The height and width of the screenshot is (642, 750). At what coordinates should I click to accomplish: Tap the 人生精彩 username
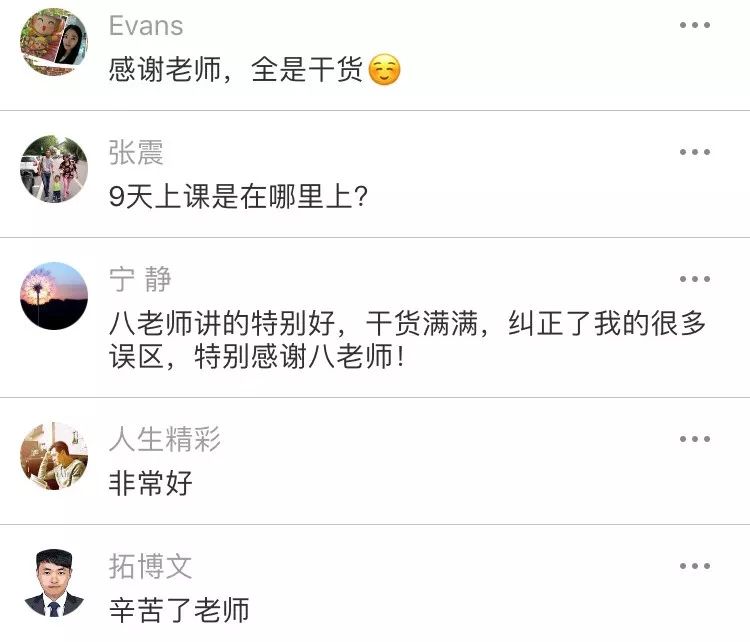click(x=164, y=439)
